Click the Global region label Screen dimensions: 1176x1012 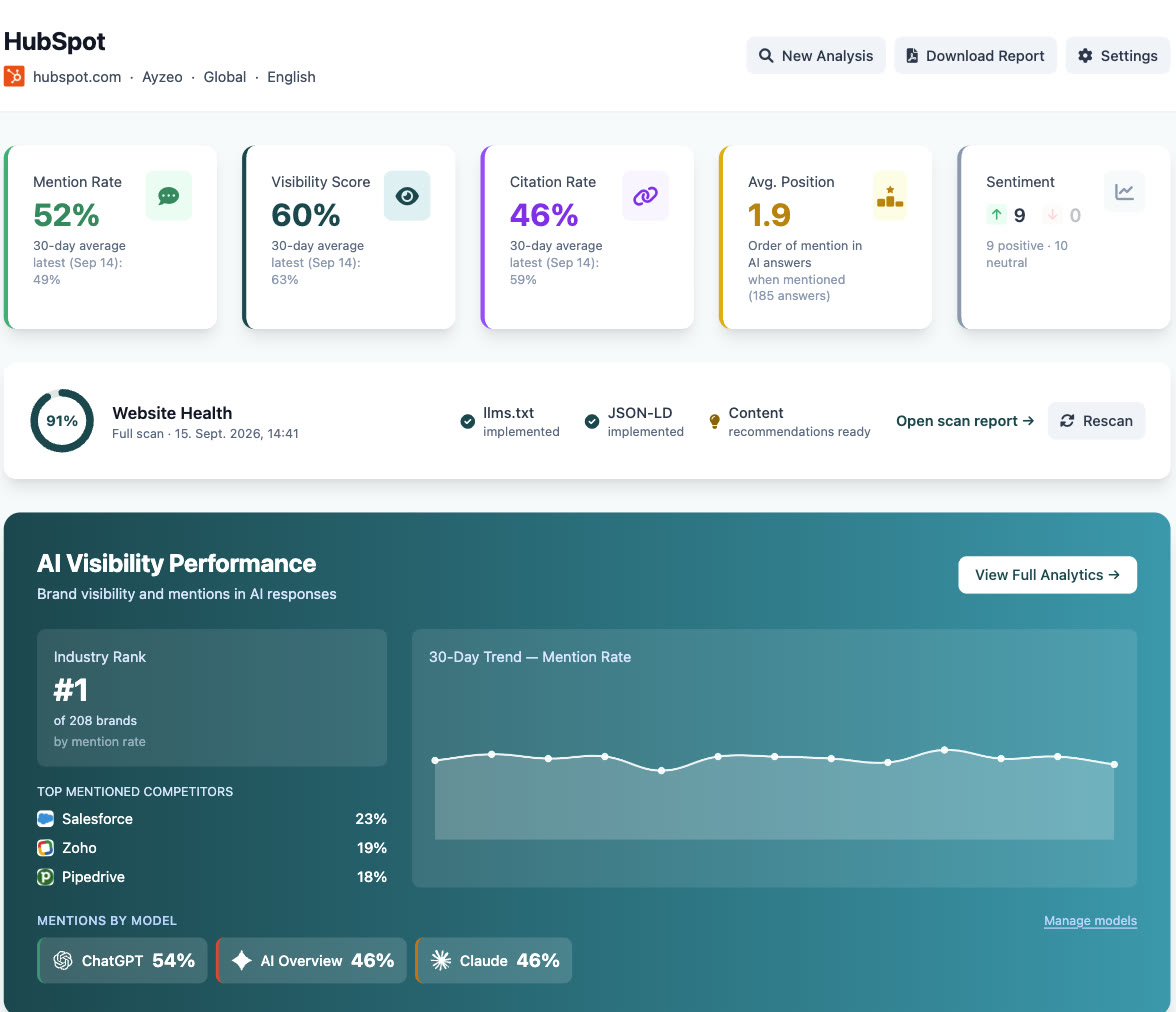click(225, 77)
